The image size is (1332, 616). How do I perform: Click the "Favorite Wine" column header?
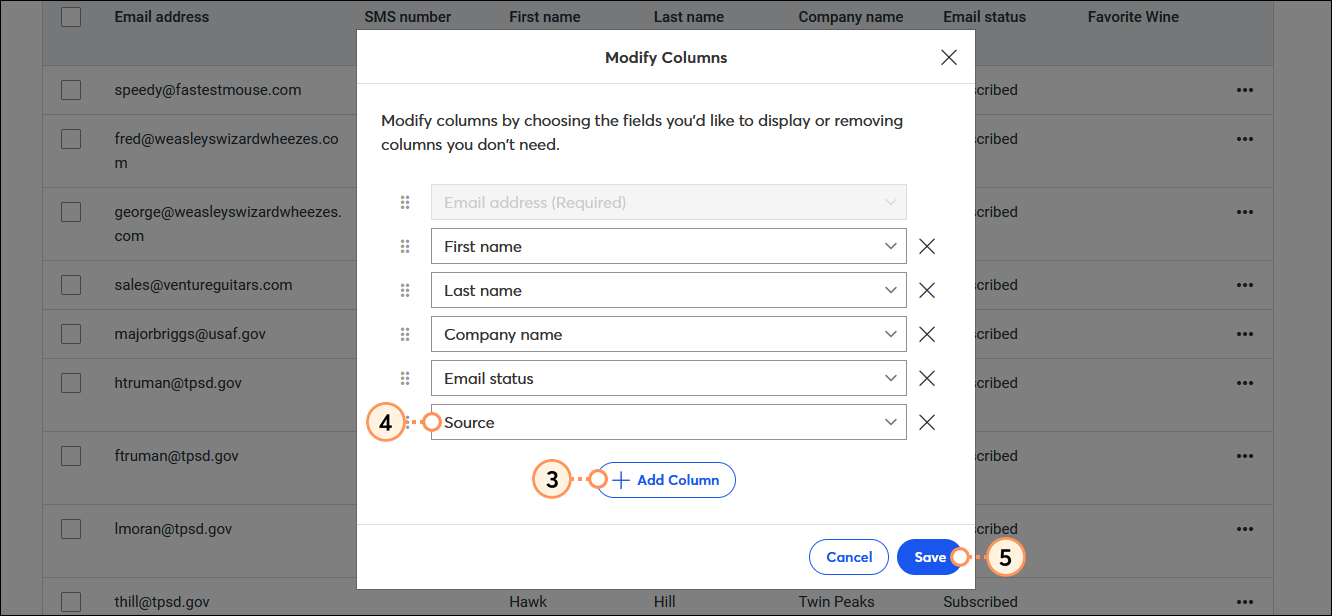(1133, 16)
